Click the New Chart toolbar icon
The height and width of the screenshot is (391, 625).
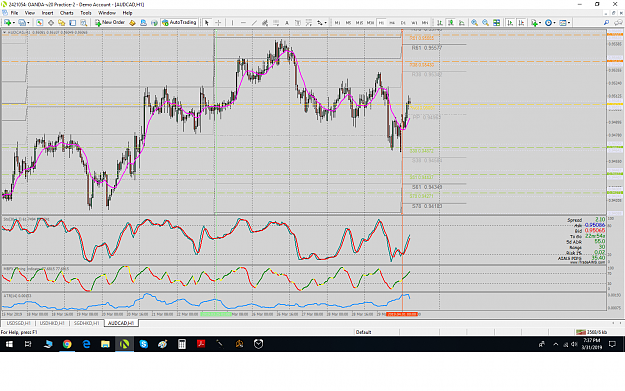7,23
